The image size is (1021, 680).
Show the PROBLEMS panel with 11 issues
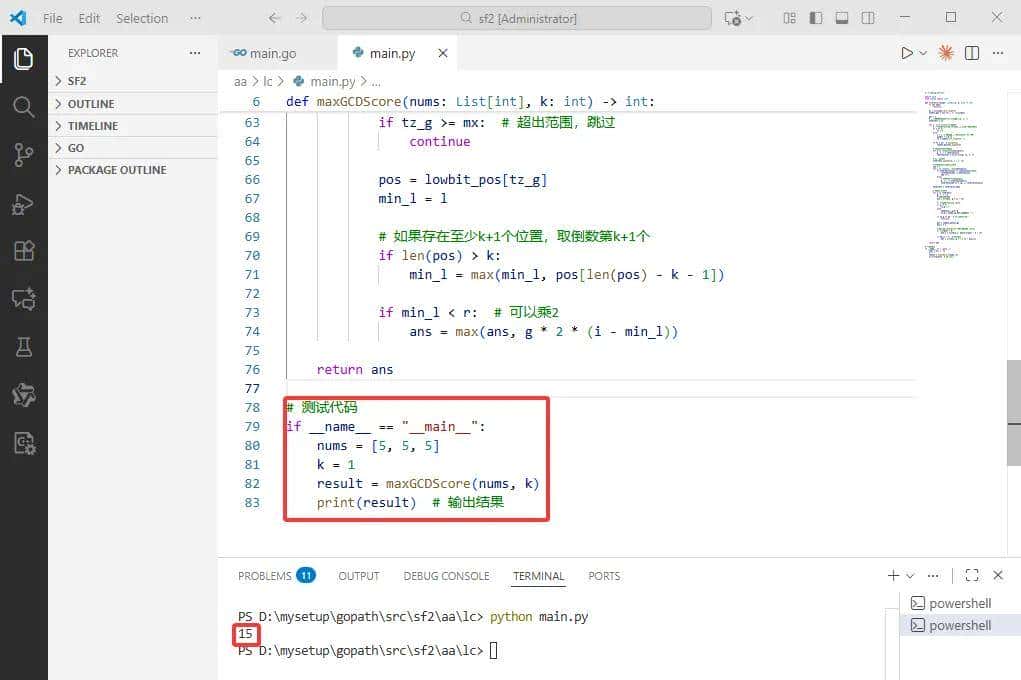click(267, 576)
